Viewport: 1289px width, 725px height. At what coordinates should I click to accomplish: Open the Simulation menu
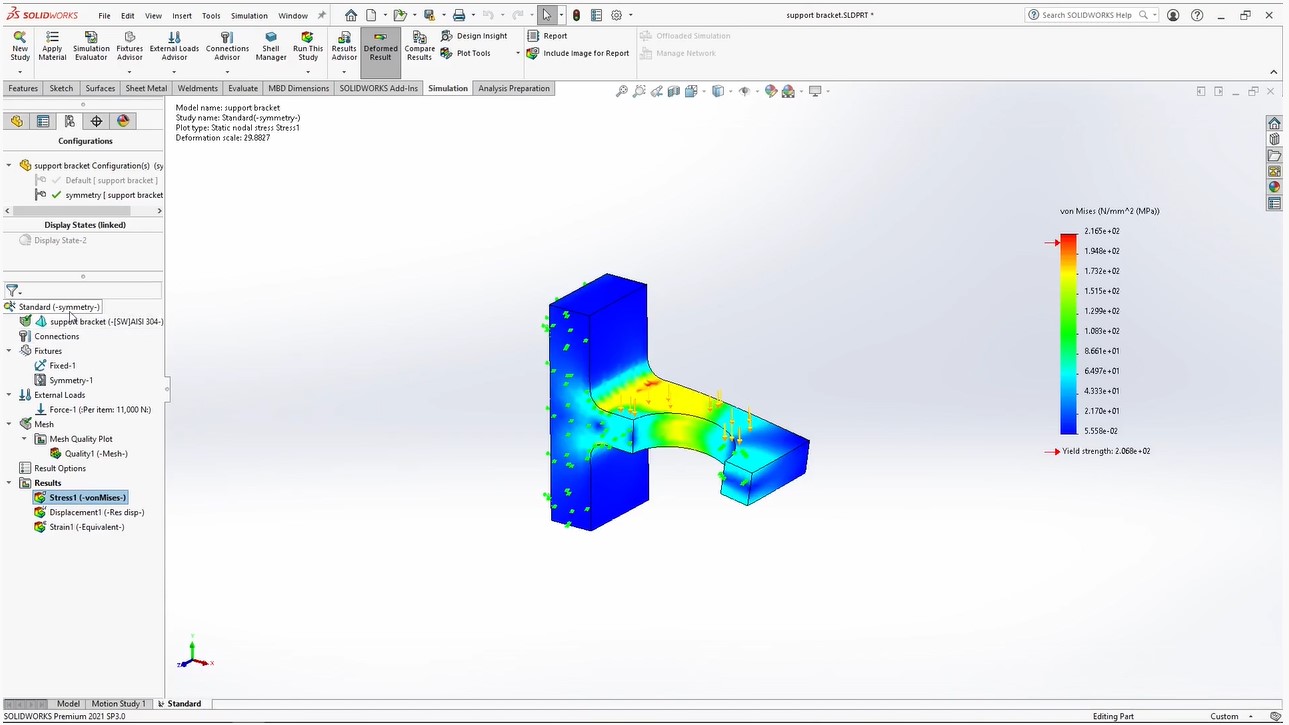click(249, 16)
